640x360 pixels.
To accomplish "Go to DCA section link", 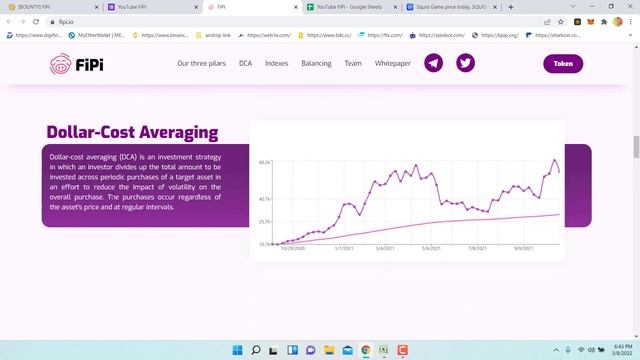I will coord(245,63).
